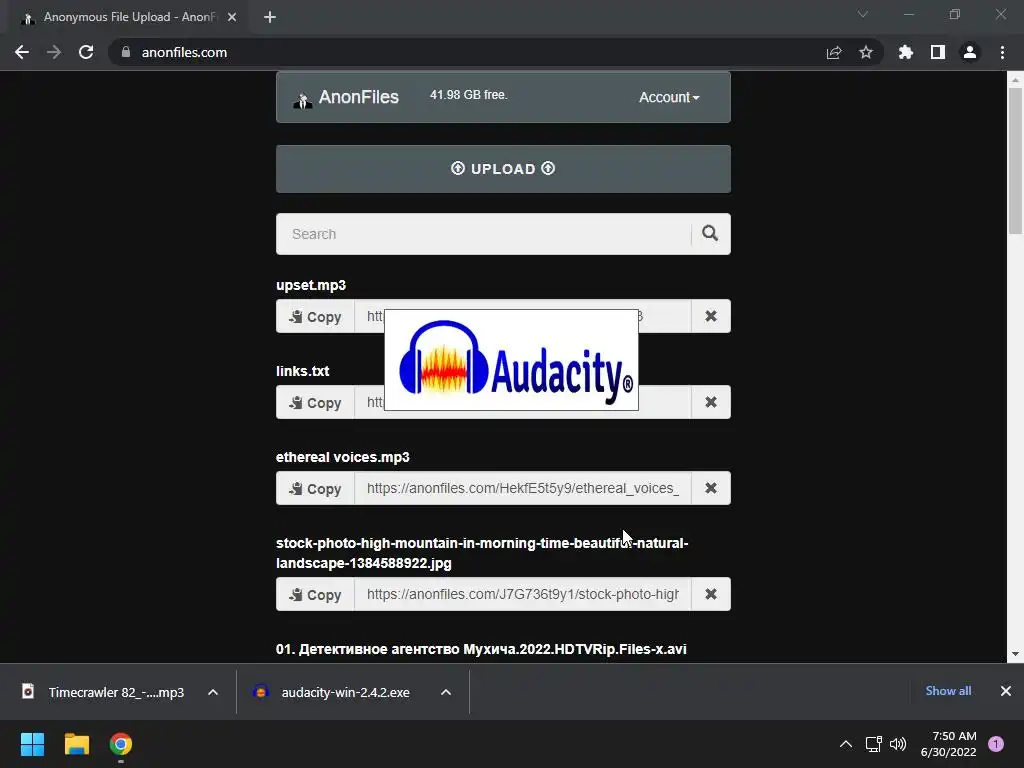
Task: Click Show all downloads
Action: coord(948,691)
